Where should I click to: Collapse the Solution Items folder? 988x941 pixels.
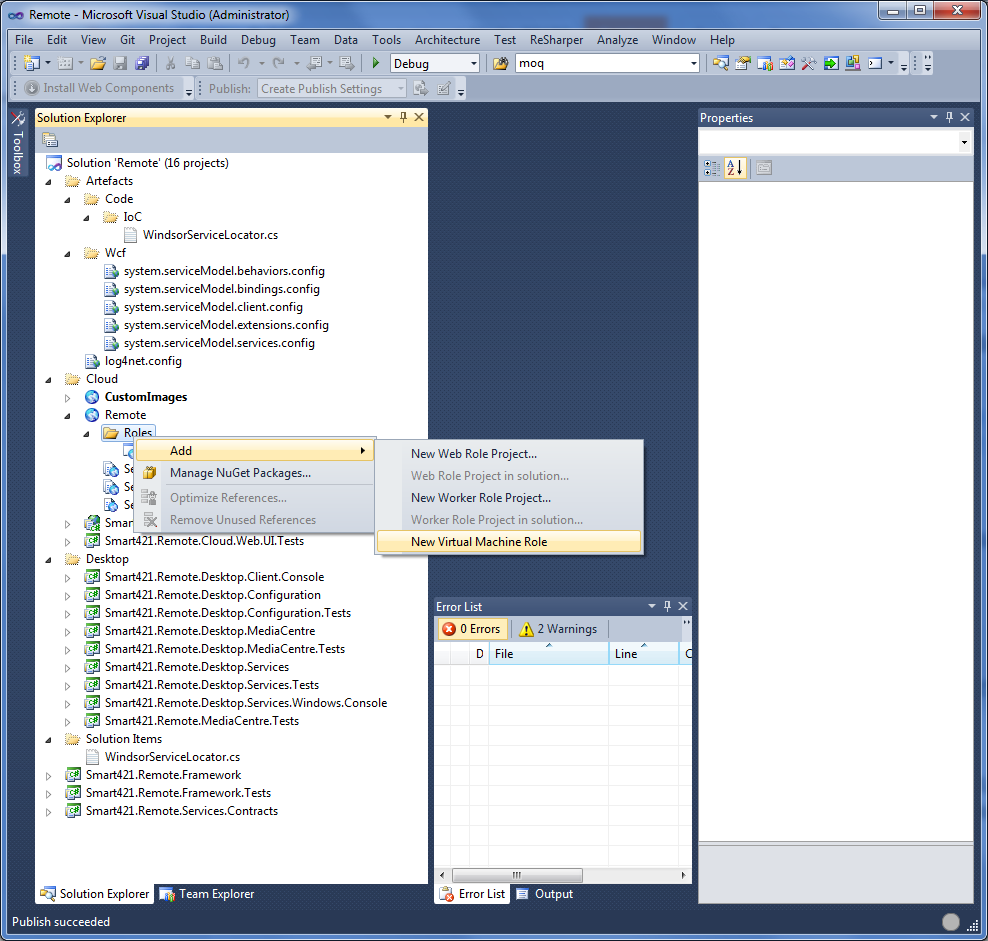point(49,740)
